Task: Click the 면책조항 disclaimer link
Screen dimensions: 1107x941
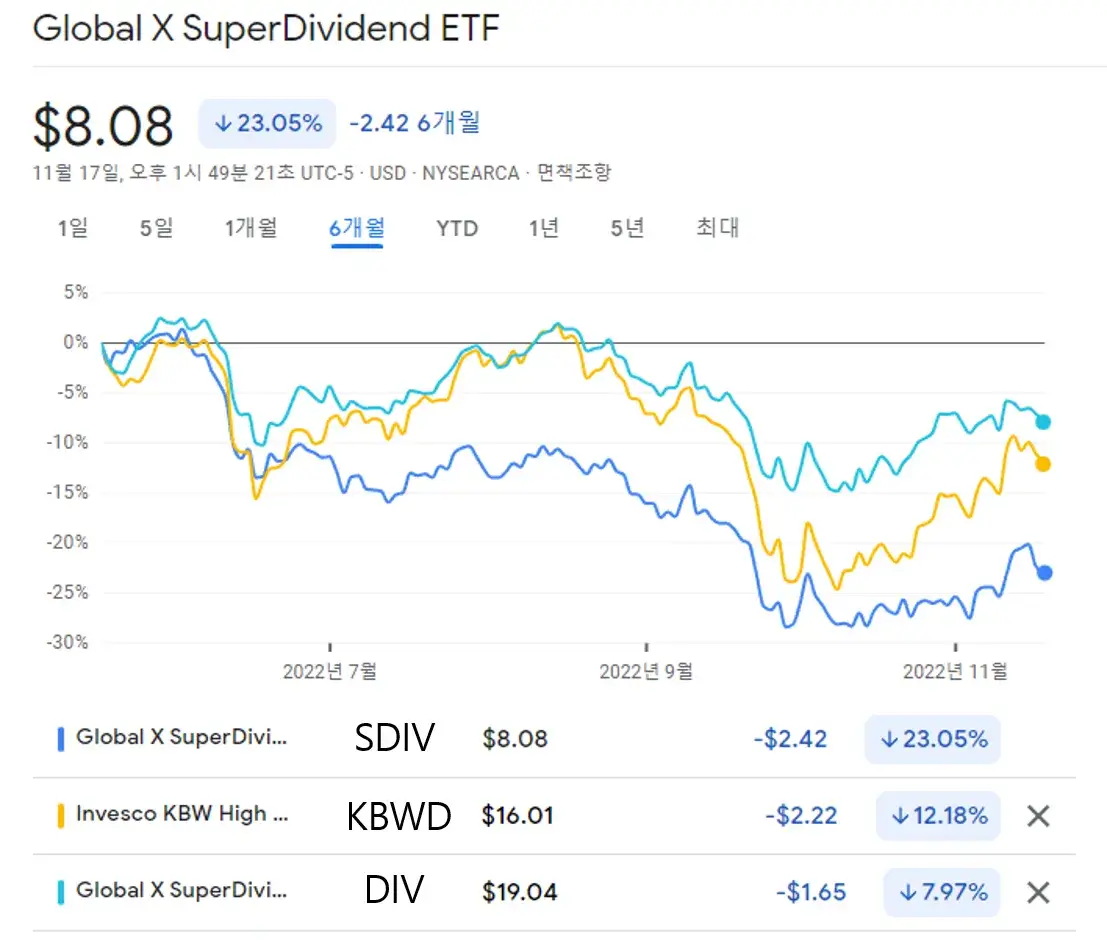Action: click(574, 172)
